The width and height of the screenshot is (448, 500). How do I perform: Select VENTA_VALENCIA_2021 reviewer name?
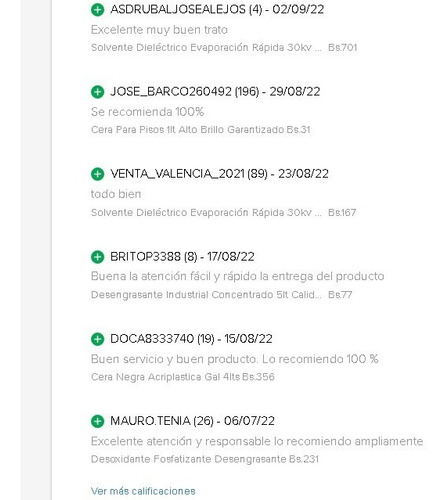[177, 174]
